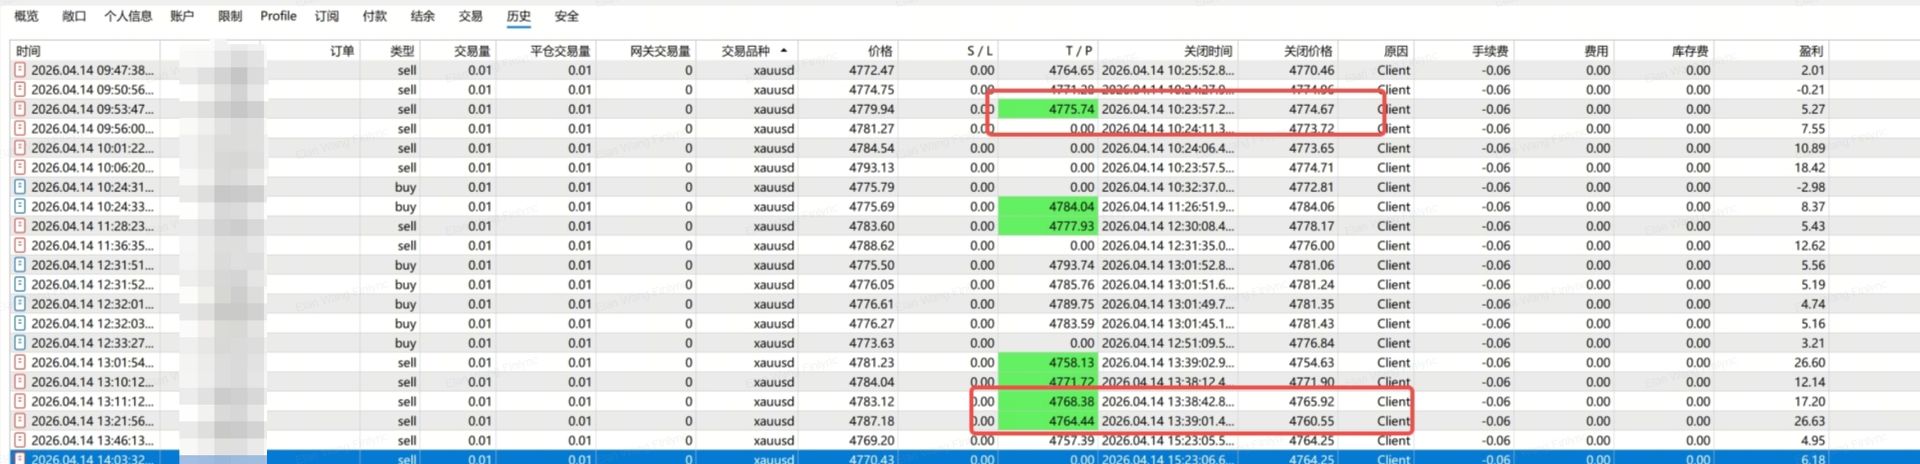Open the 付款 tab
The image size is (1920, 464).
(x=375, y=16)
